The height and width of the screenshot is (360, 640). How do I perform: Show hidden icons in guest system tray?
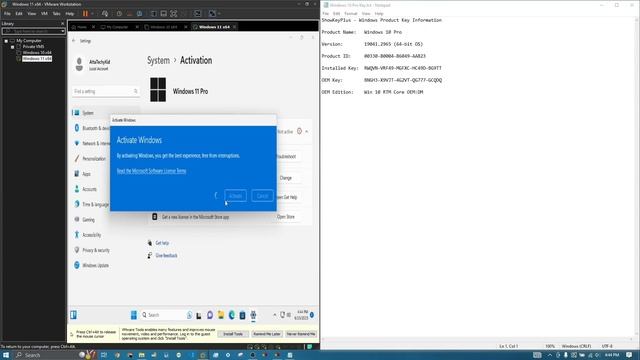(x=275, y=315)
